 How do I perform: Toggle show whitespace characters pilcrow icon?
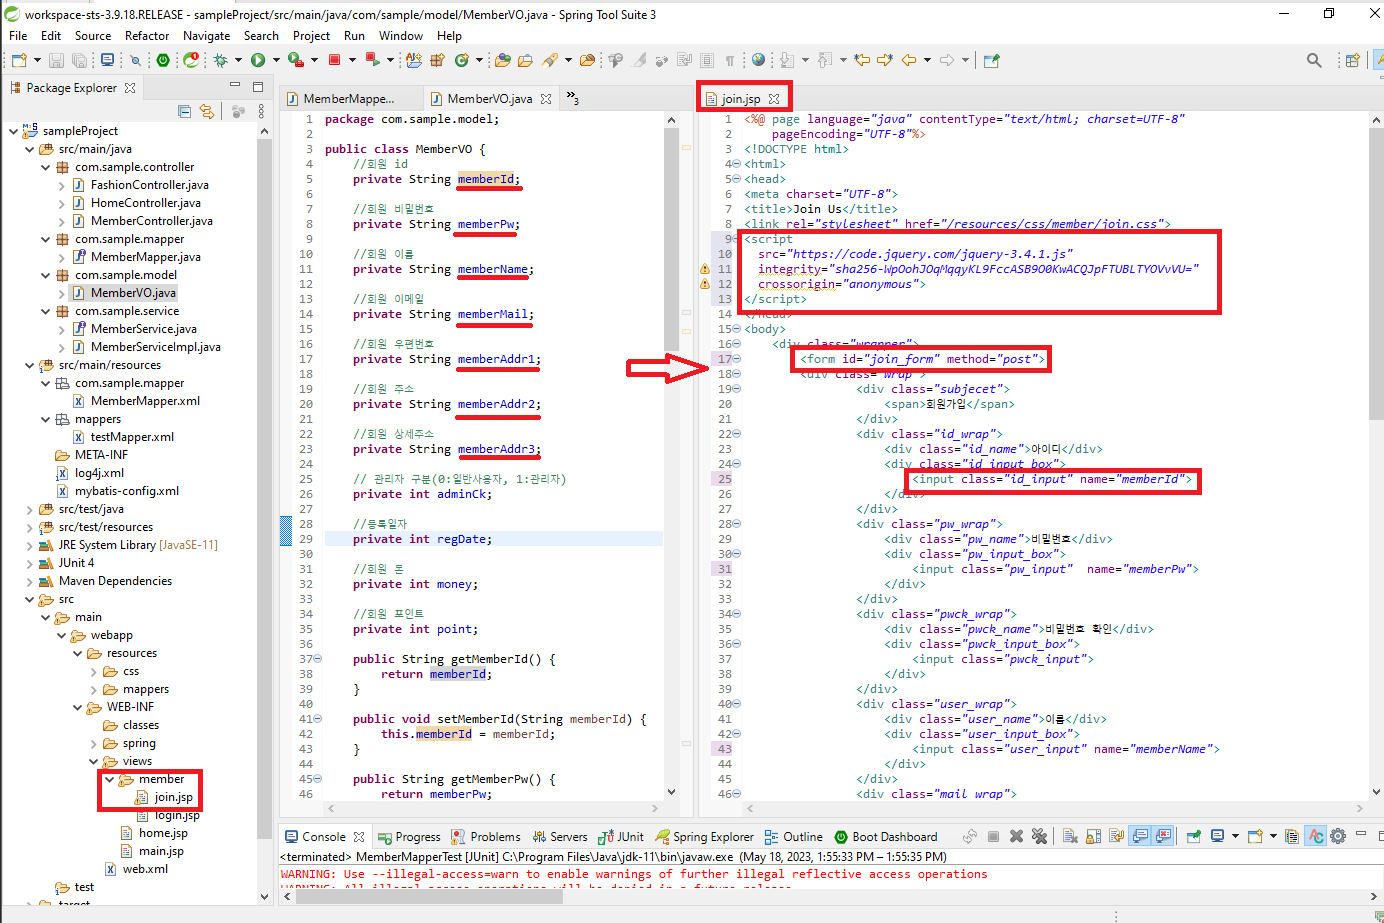tap(730, 60)
